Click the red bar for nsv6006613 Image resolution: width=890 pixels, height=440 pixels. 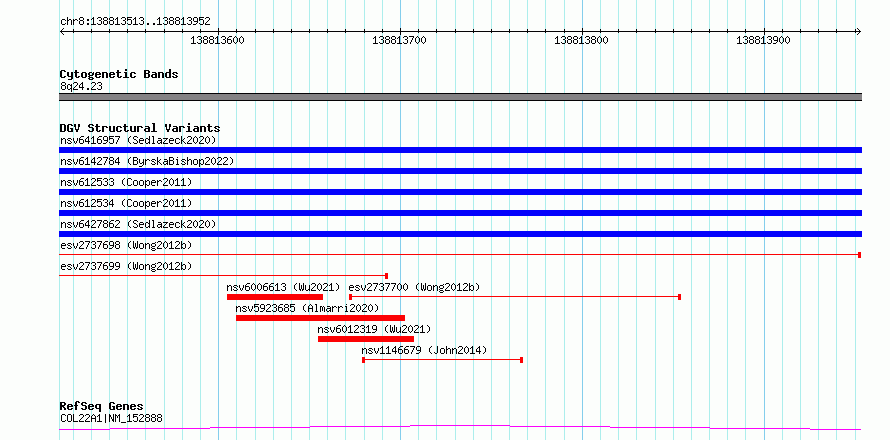pos(275,297)
